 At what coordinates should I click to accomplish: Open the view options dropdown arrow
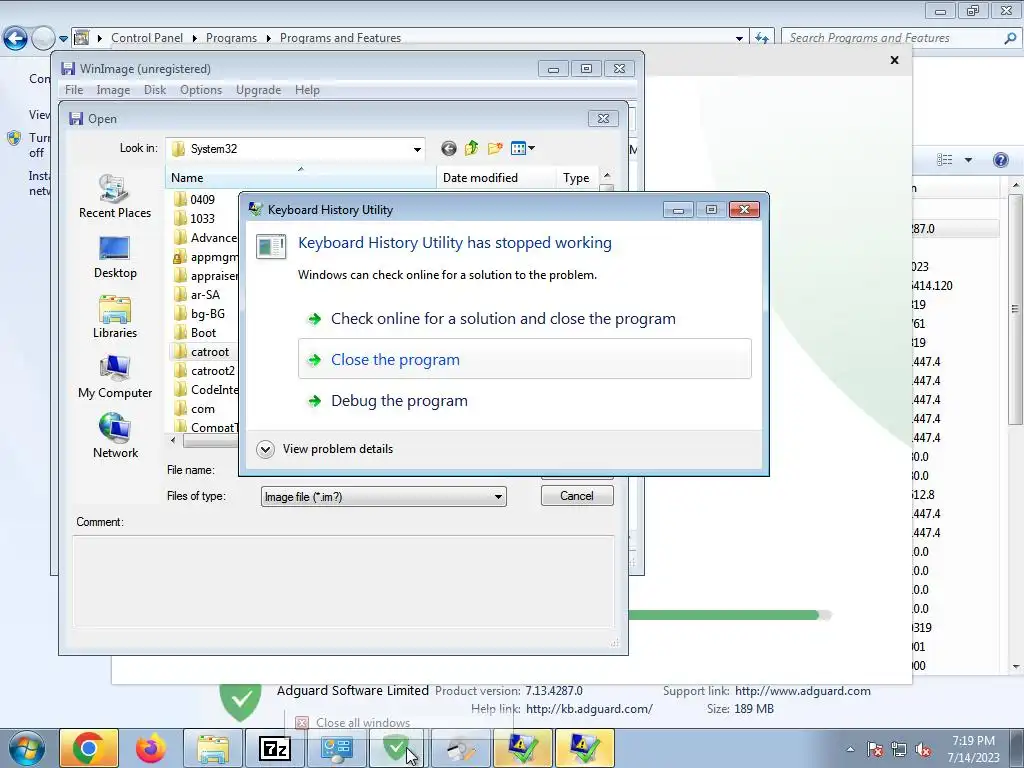point(968,160)
